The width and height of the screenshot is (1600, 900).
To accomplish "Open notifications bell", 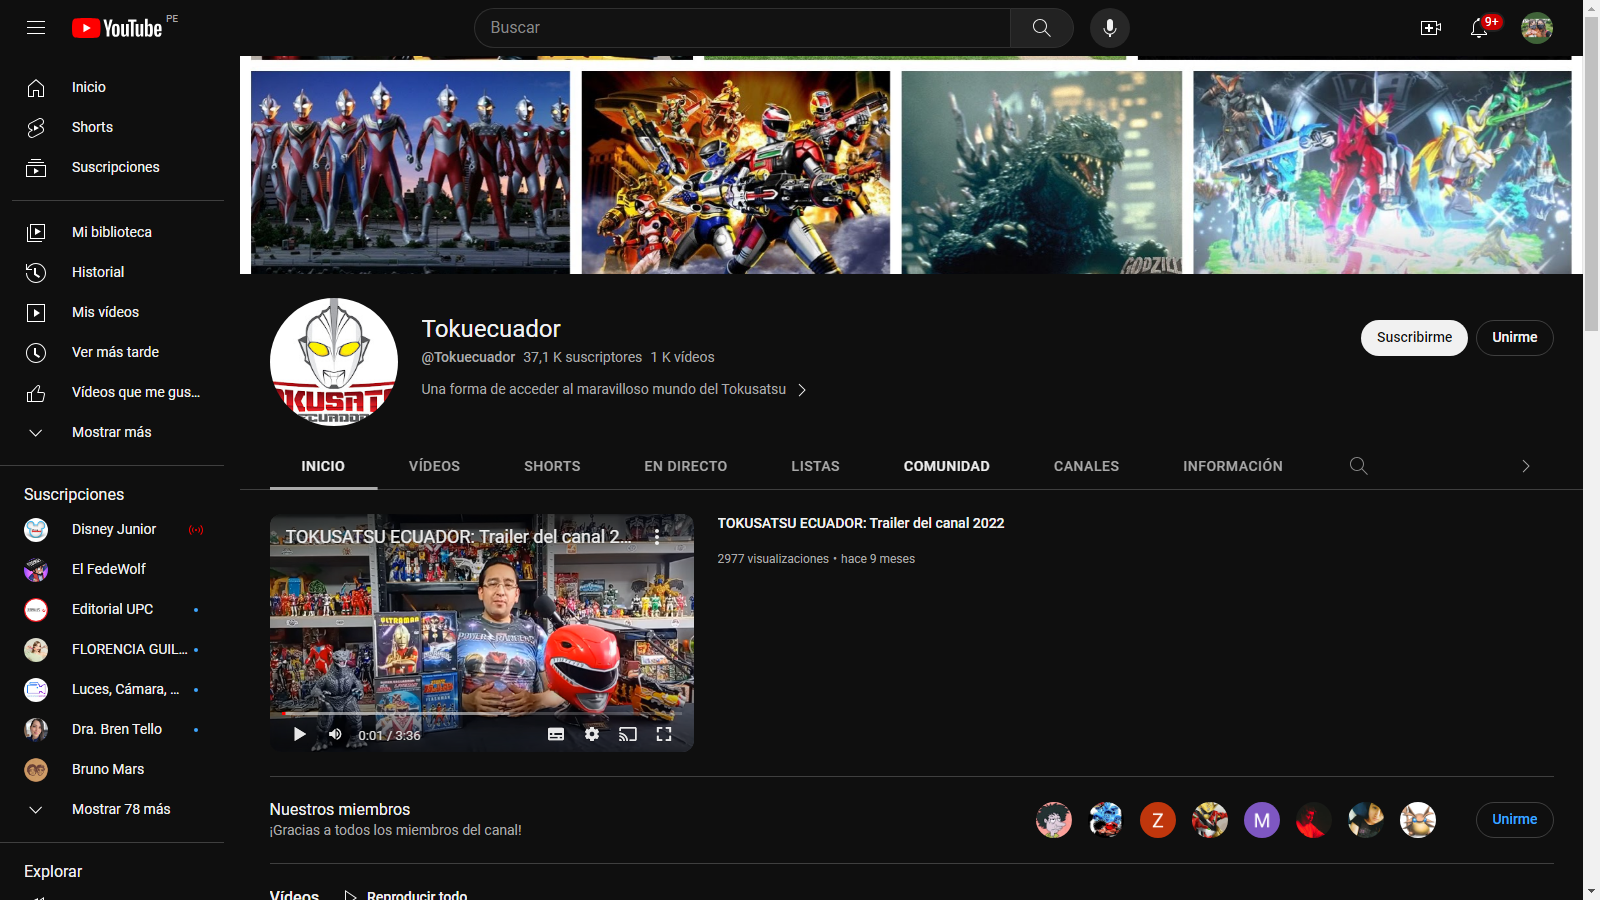I will pos(1479,28).
